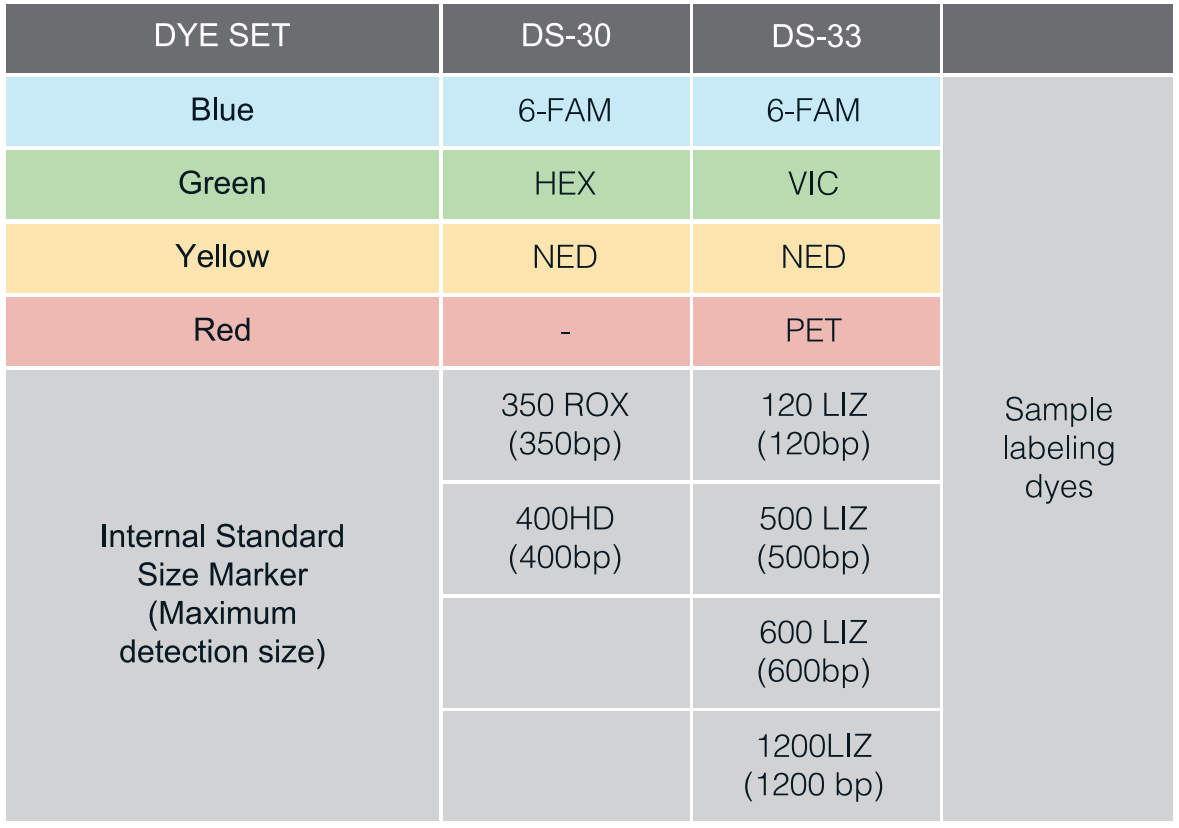The image size is (1179, 828).
Task: Select the 400HD (400bp) cell
Action: tap(565, 538)
